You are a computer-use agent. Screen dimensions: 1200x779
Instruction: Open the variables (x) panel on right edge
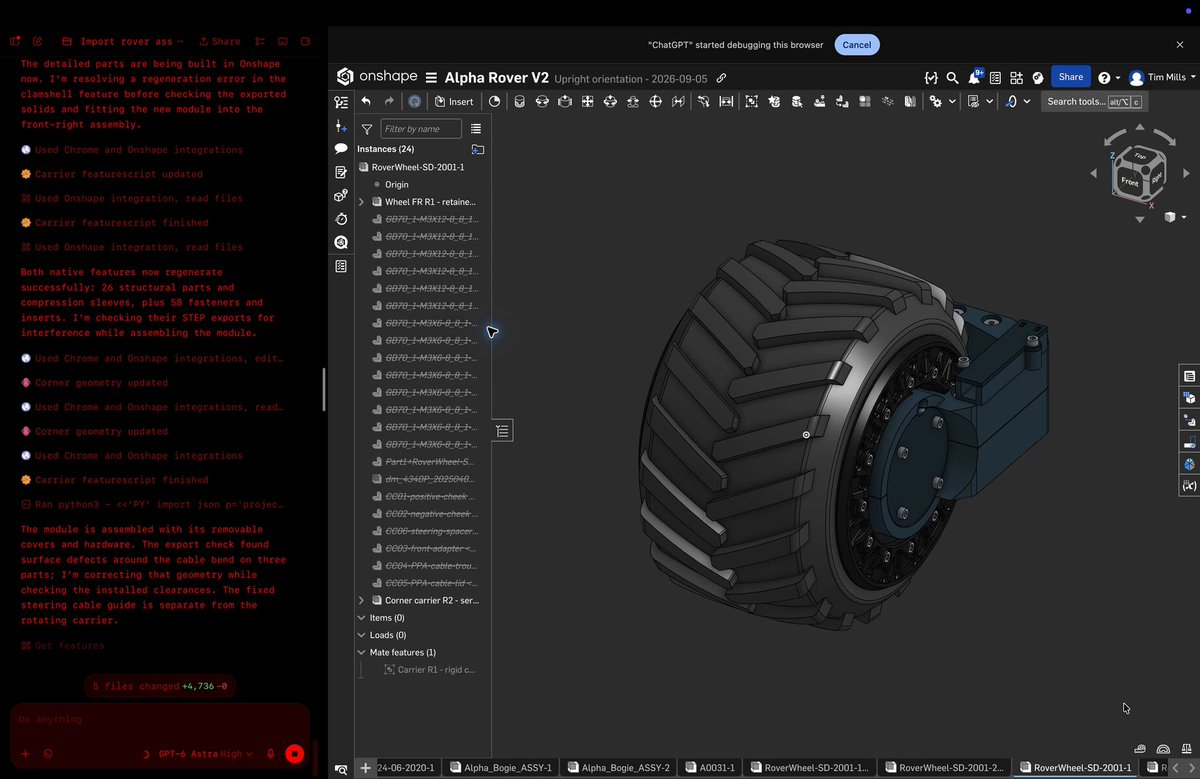(1189, 486)
